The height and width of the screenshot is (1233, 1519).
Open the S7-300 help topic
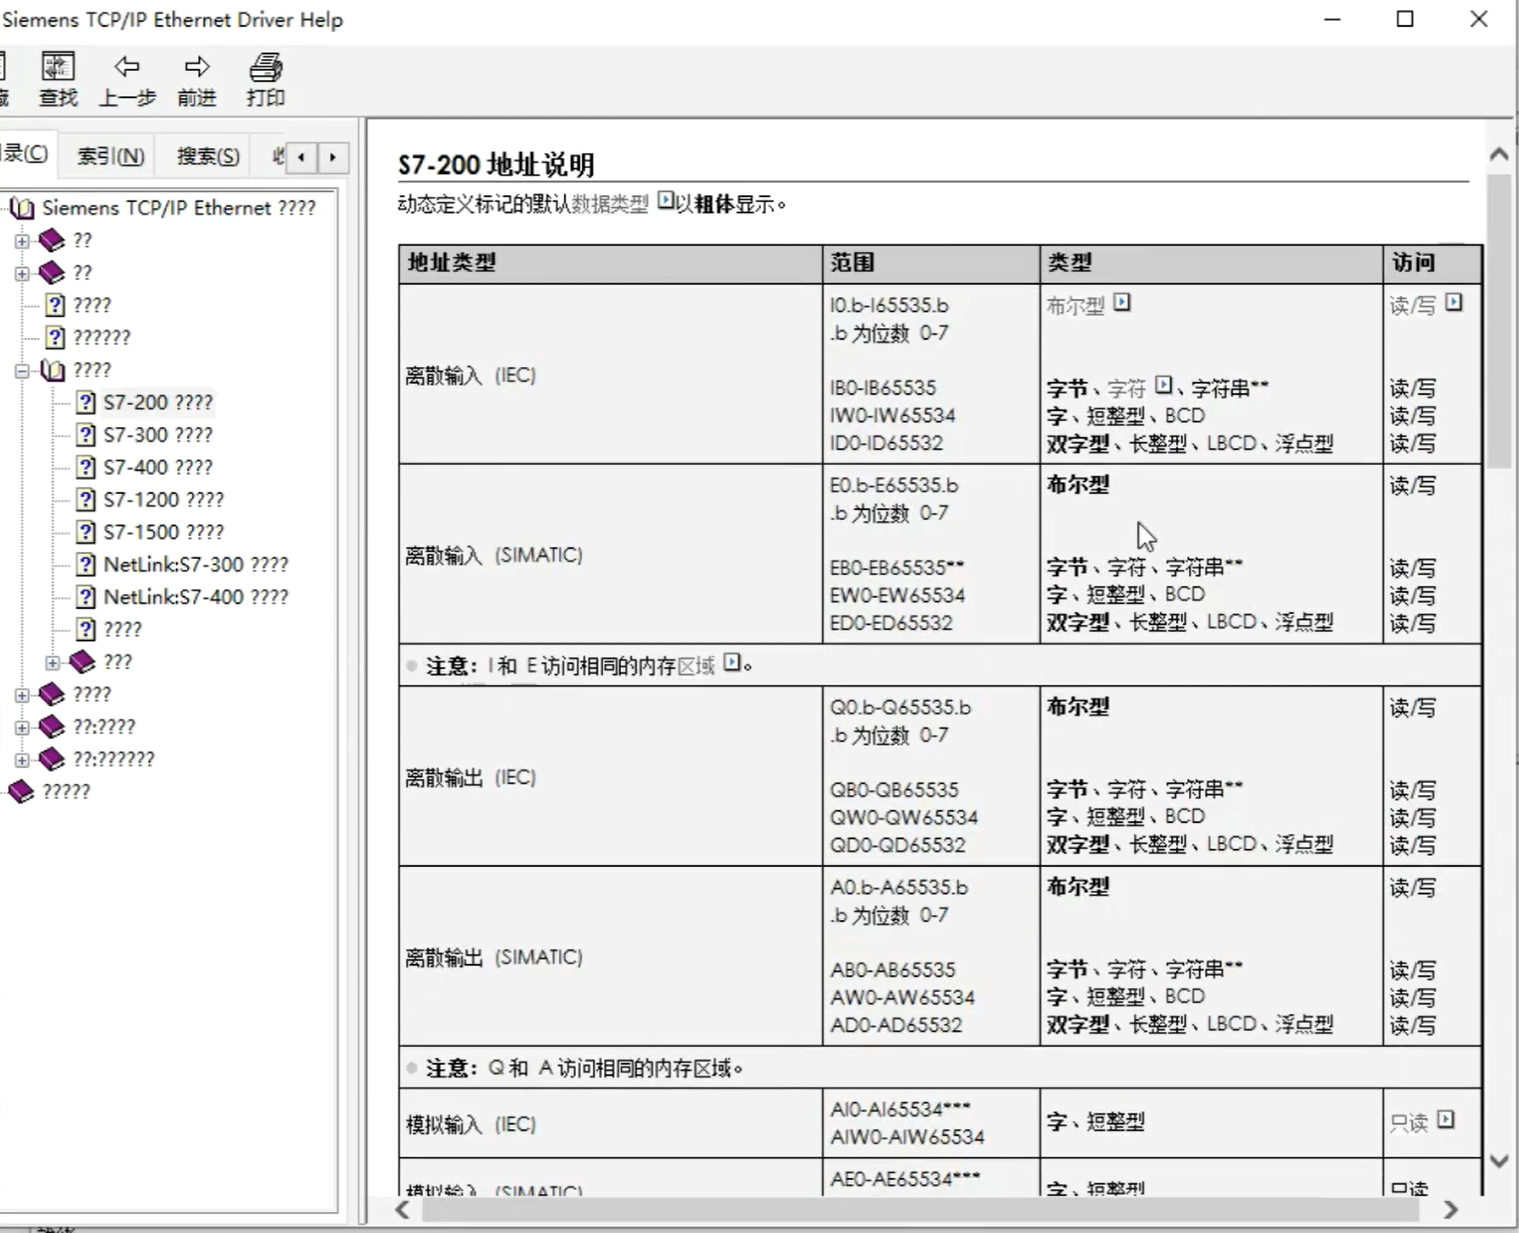tap(157, 435)
